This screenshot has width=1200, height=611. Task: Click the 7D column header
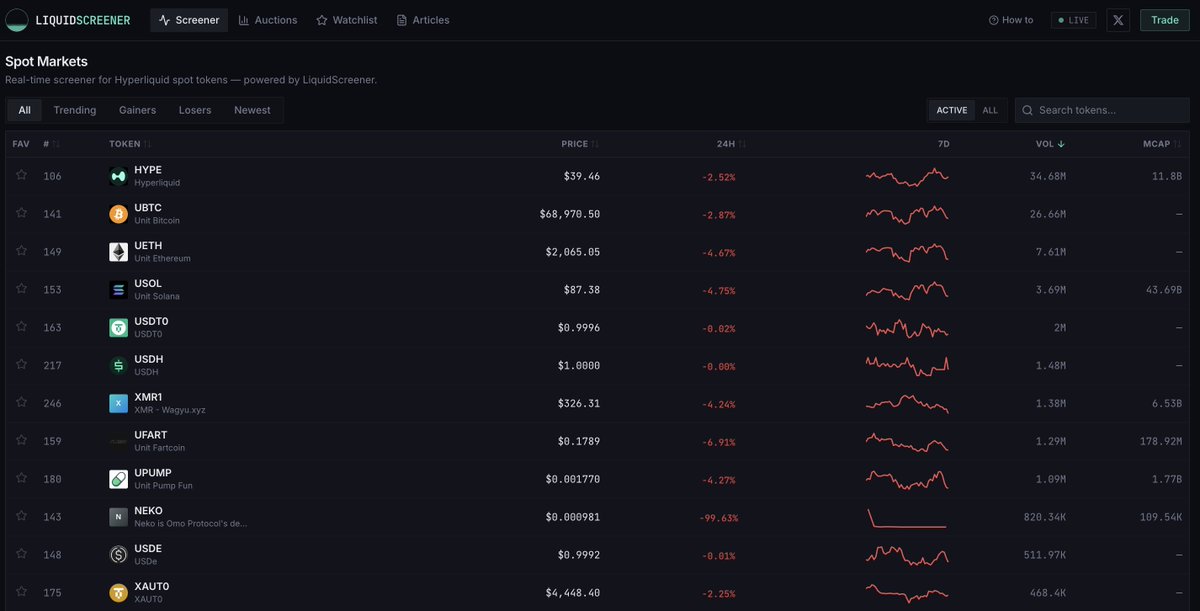944,144
